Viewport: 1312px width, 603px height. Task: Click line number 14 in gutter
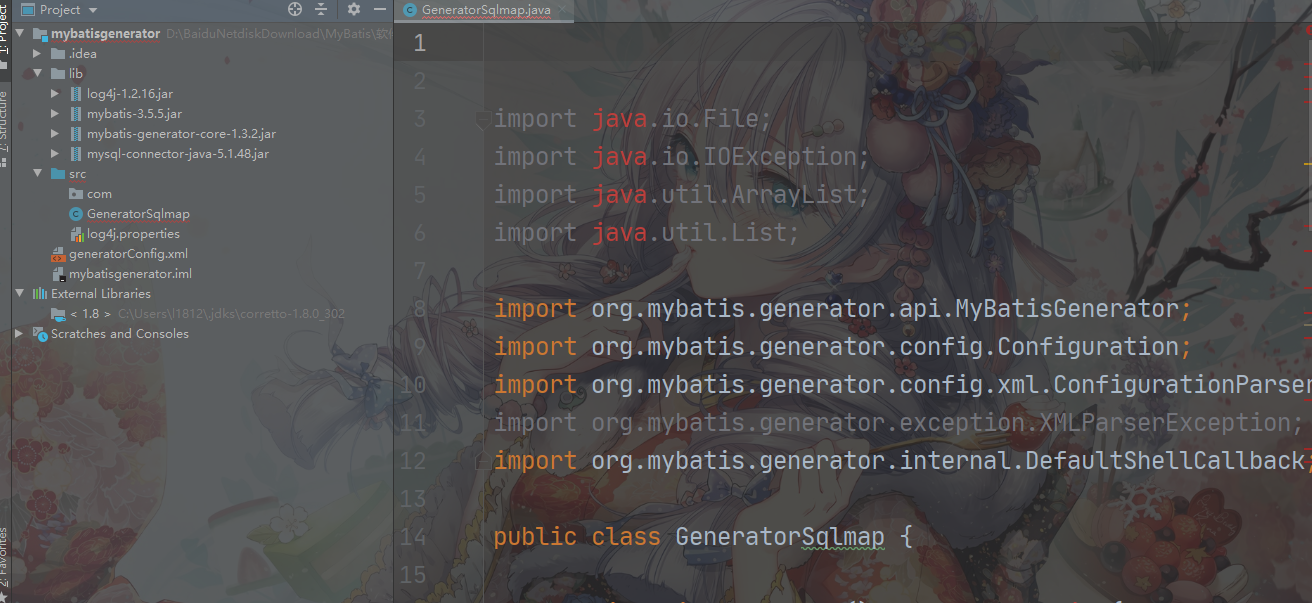point(413,537)
